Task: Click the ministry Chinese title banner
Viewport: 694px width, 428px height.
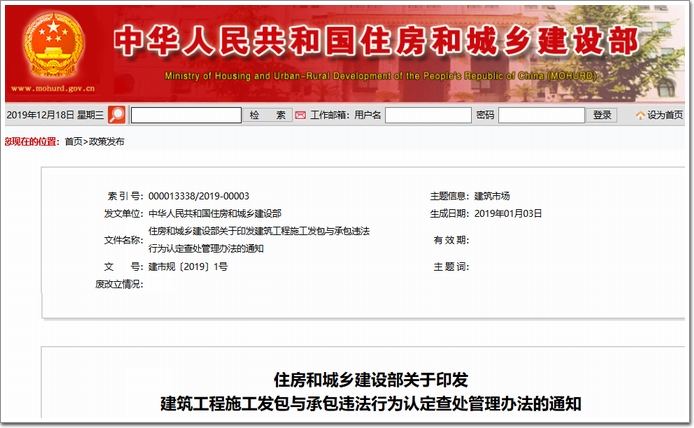Action: pyautogui.click(x=376, y=41)
